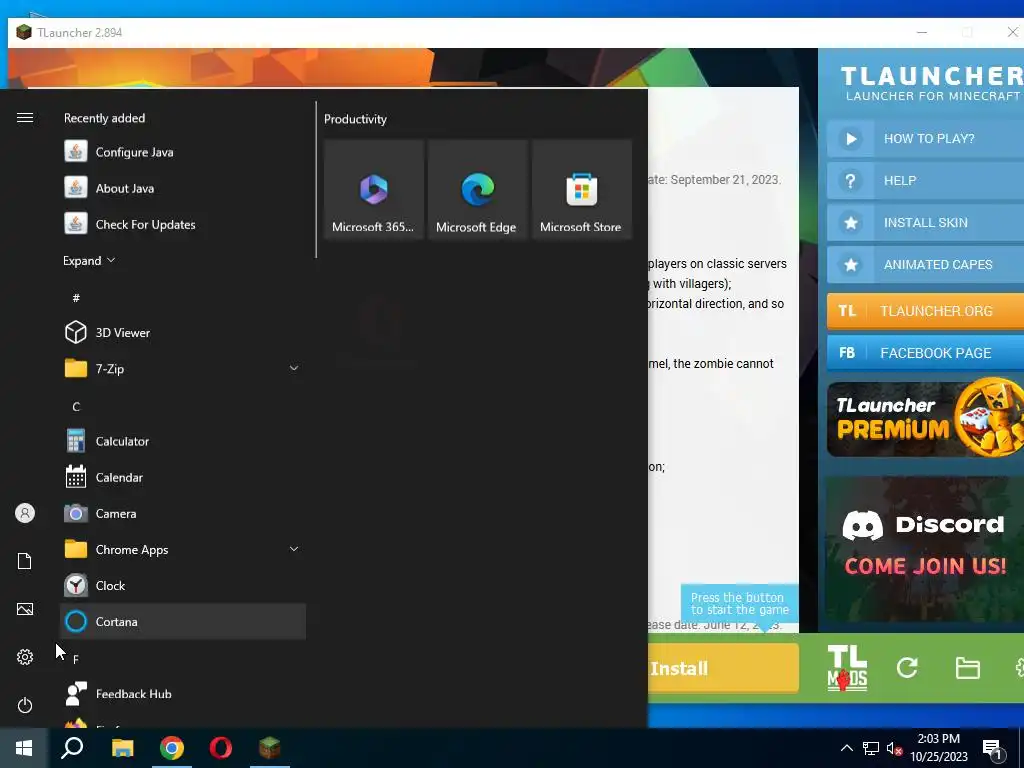Open the 7-Zip folder icon
The image size is (1024, 768).
tap(76, 368)
